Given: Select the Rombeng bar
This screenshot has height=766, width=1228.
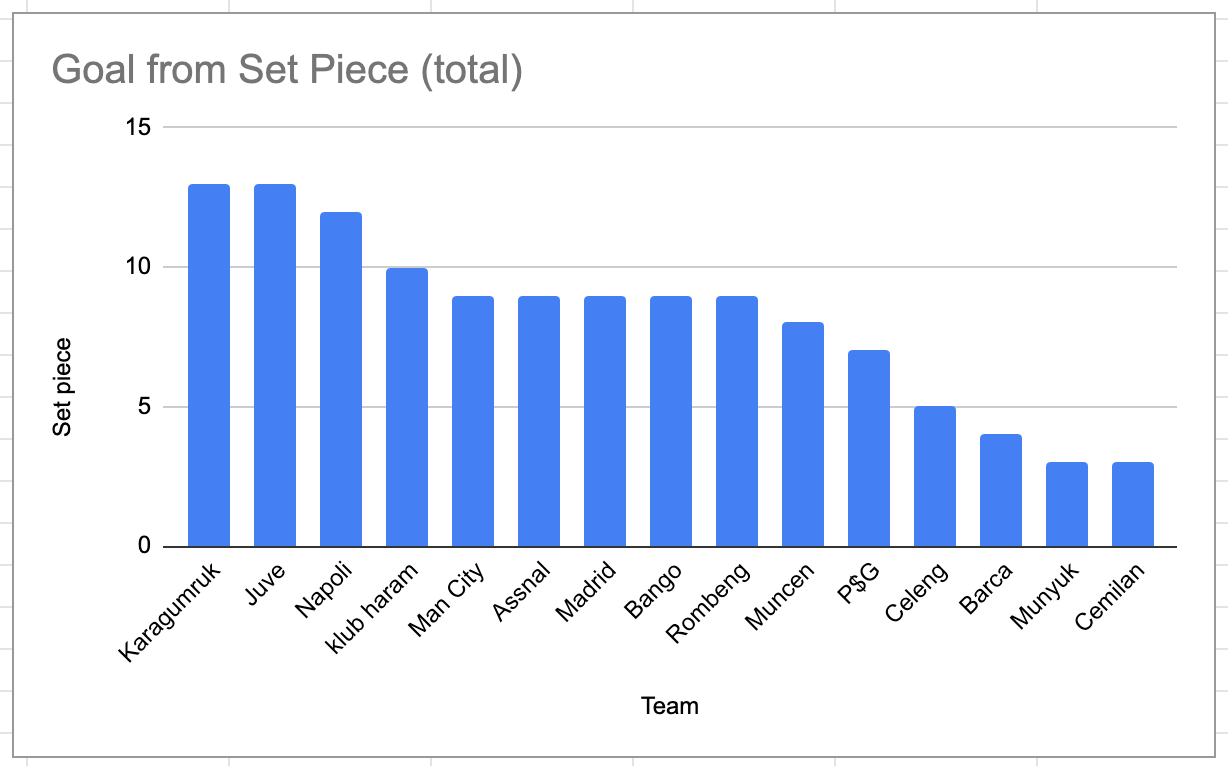Looking at the screenshot, I should click(737, 422).
